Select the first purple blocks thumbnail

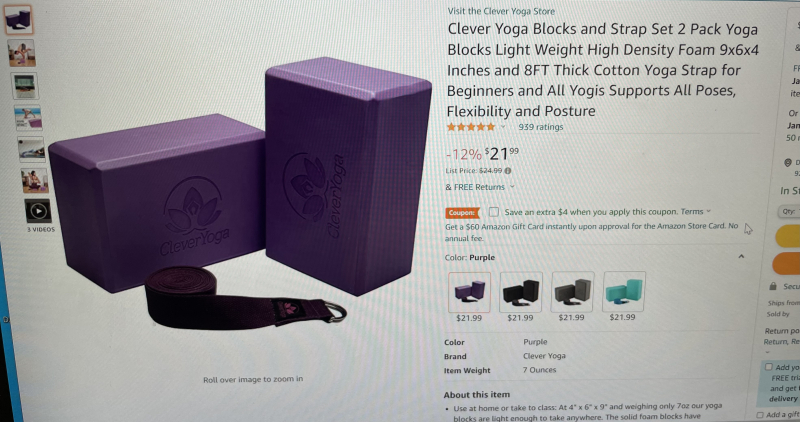click(x=18, y=19)
